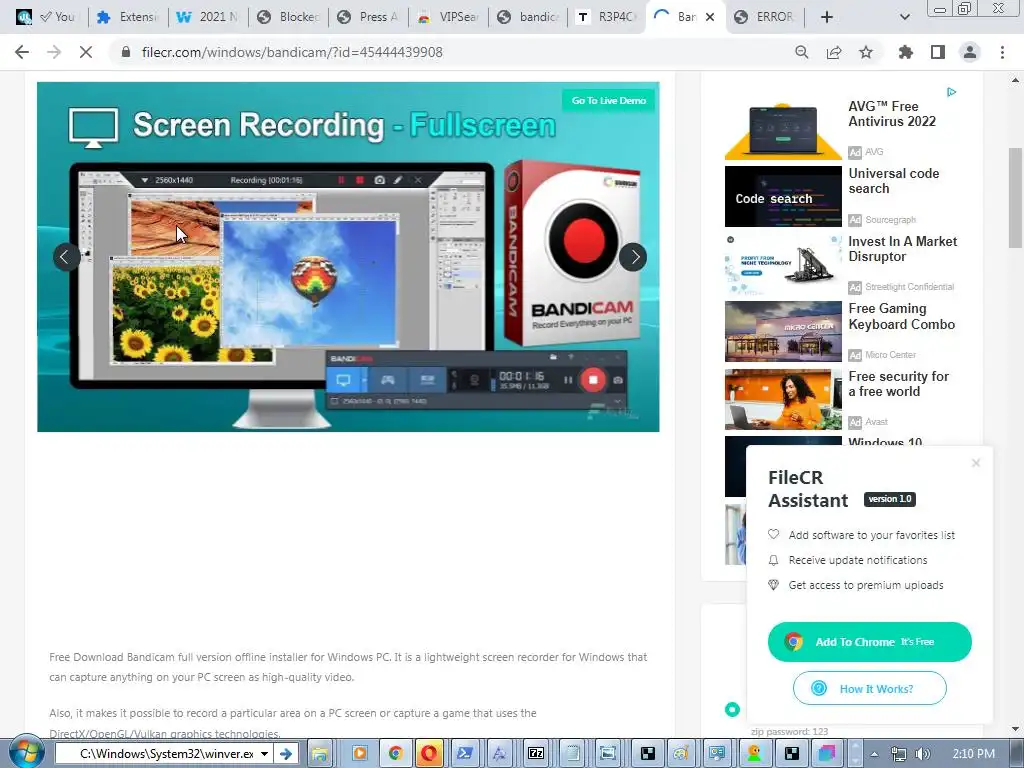Screen dimensions: 1024x768
Task: Open the Free Gaming Keyboard Combo ad
Action: click(901, 316)
